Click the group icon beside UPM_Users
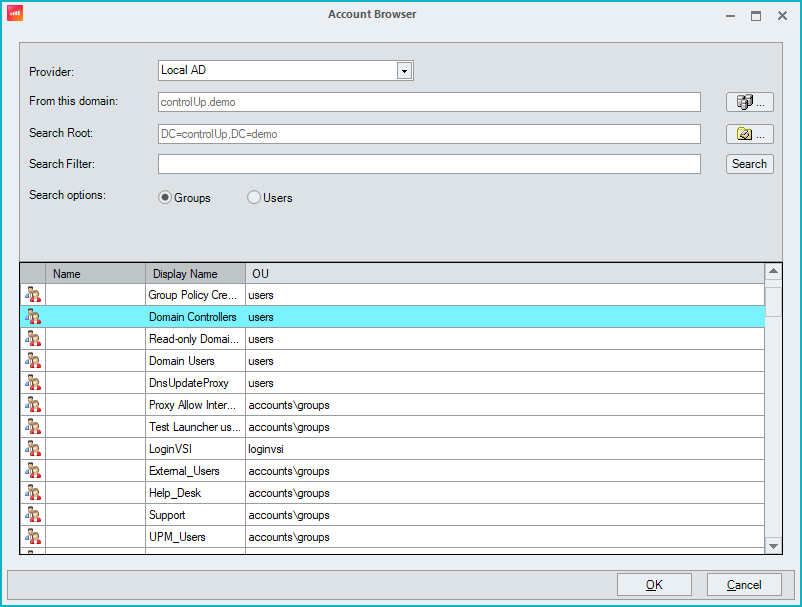802x607 pixels. [31, 537]
